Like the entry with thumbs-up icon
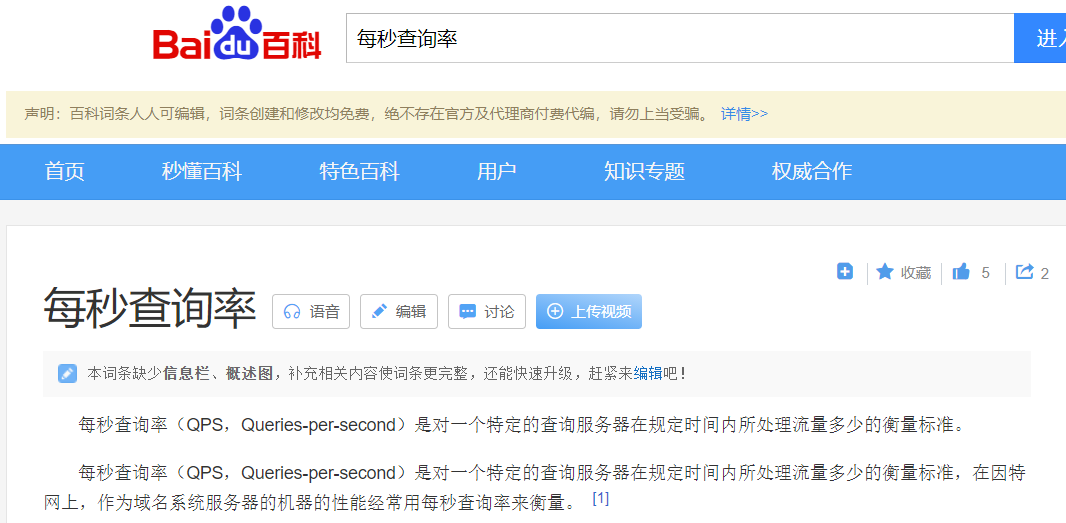 (x=961, y=272)
